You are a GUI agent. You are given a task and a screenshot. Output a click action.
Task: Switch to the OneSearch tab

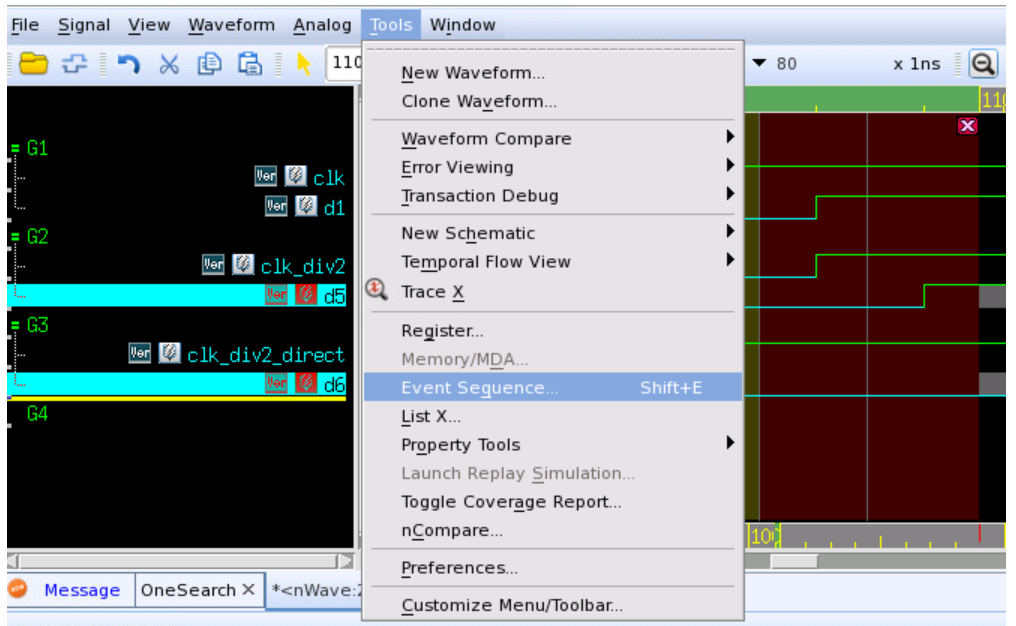coord(188,590)
